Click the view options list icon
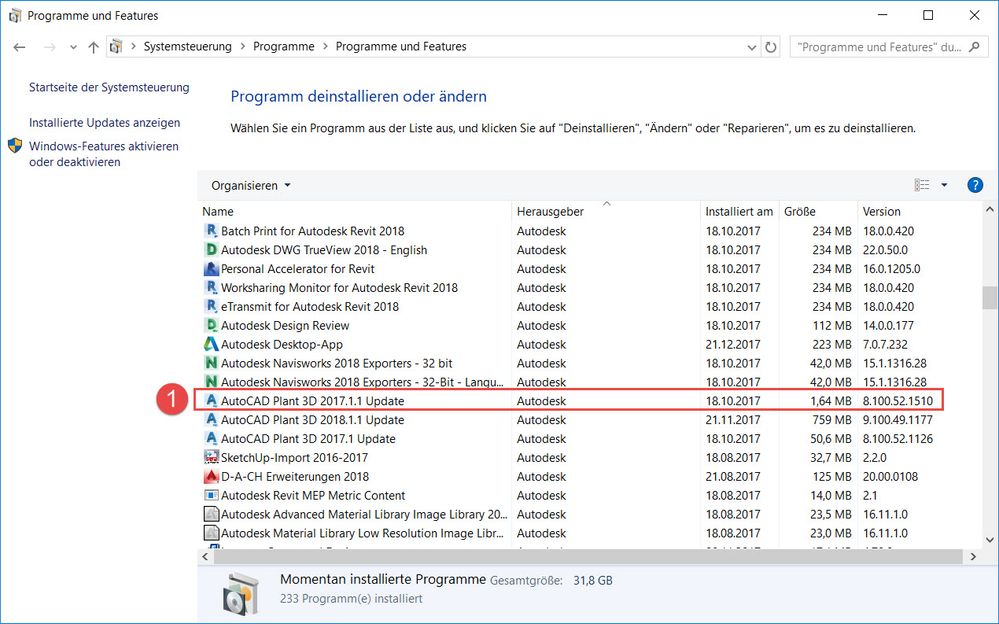Viewport: 999px width, 624px height. (x=922, y=185)
